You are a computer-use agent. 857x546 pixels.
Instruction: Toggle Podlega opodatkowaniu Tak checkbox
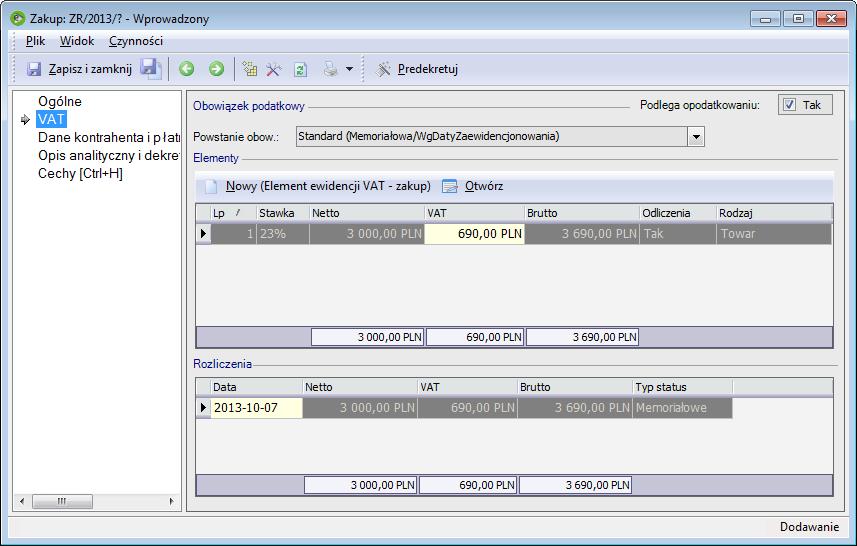[x=789, y=104]
